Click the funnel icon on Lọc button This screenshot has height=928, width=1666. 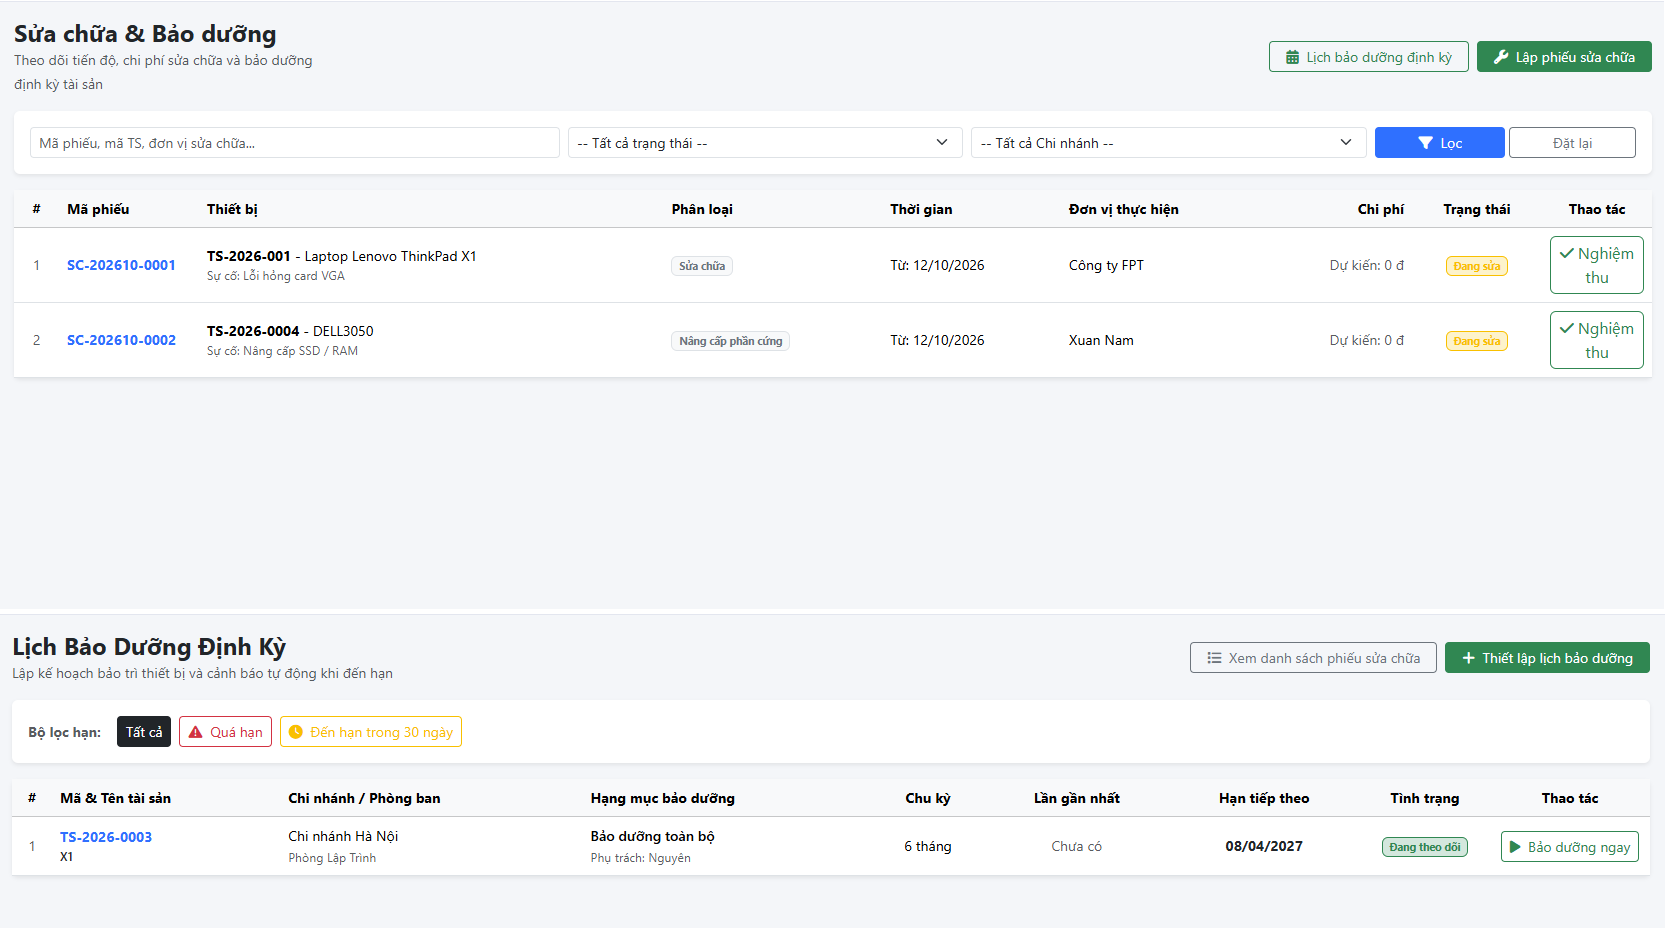1426,143
